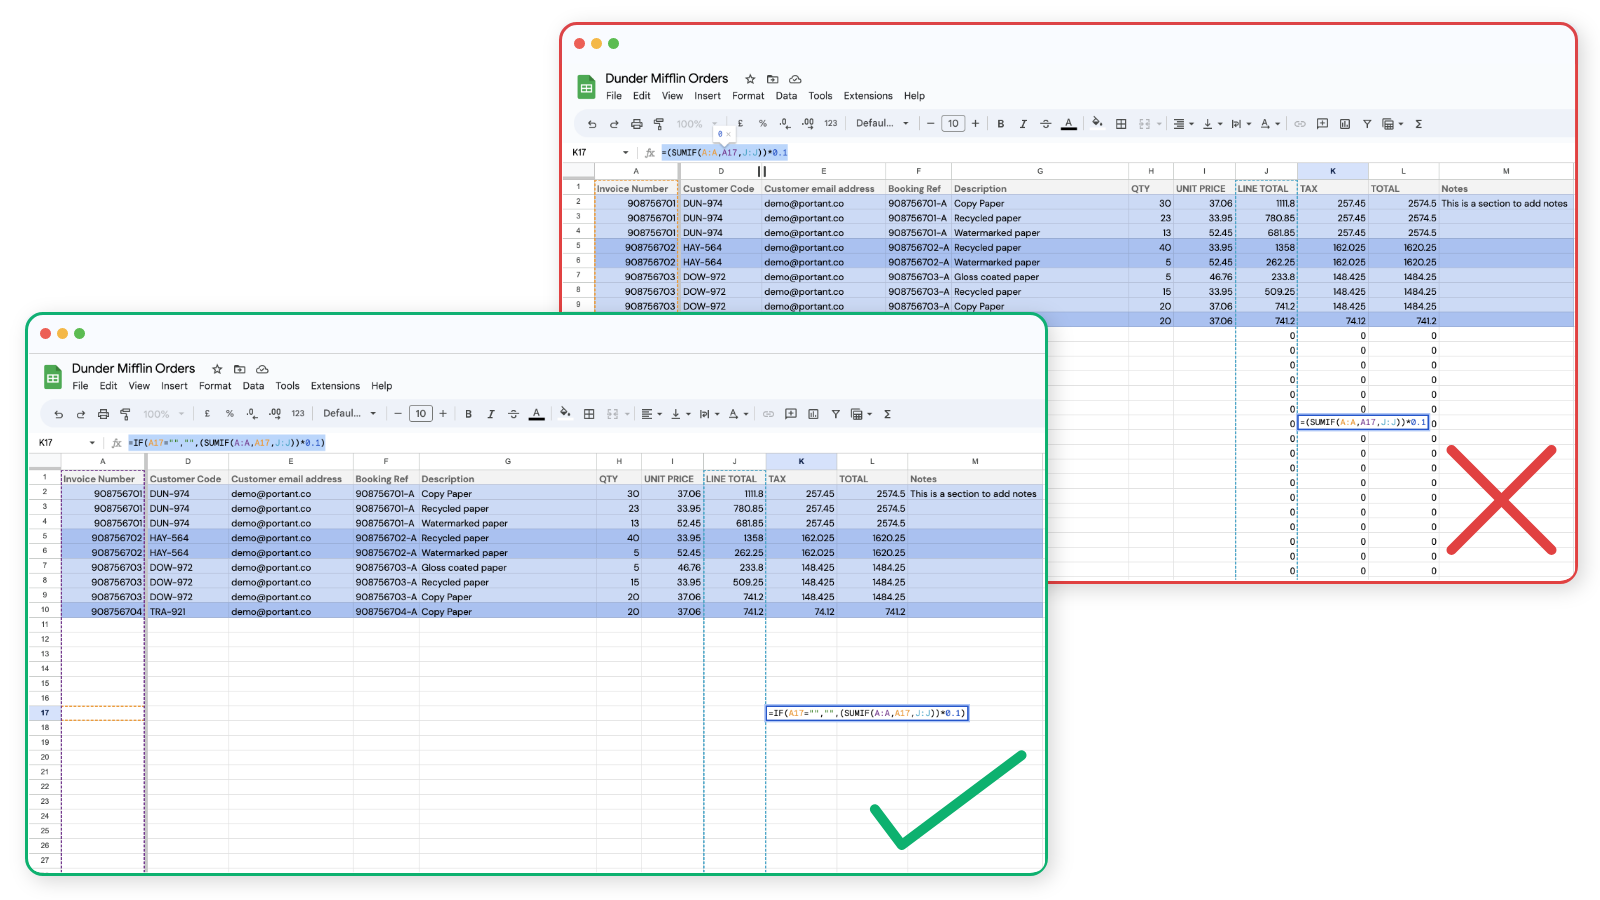Open text color picker in front window
Viewport: 1600px width, 900px height.
536,414
